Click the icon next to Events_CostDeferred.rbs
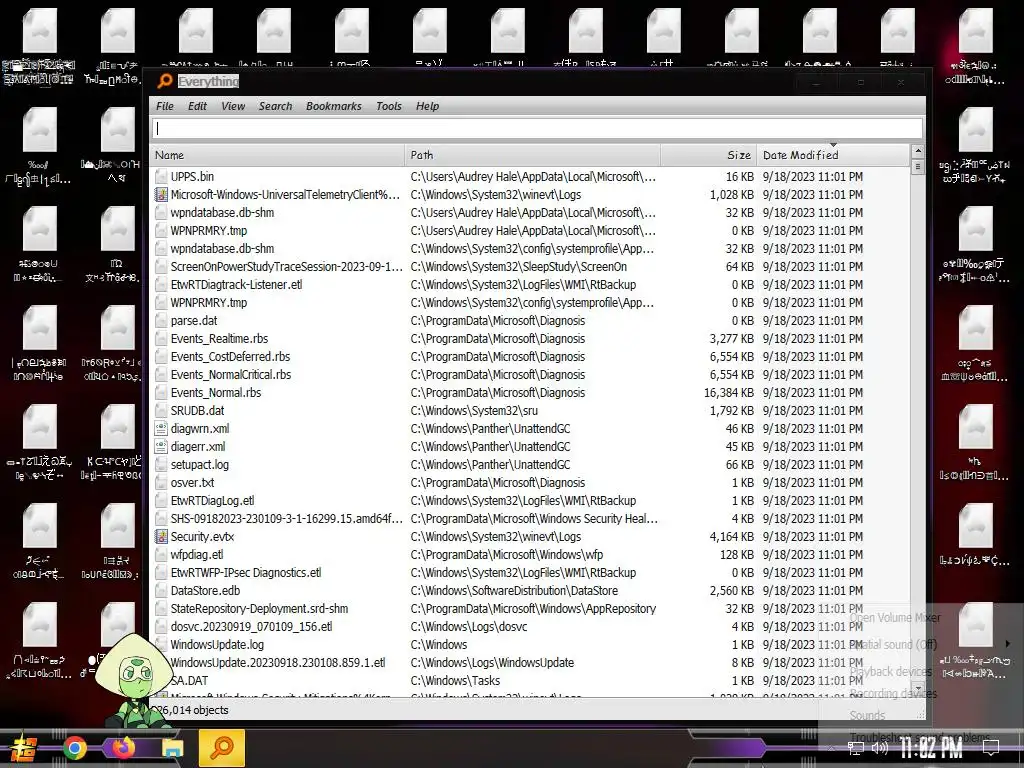Image resolution: width=1024 pixels, height=768 pixels. pos(161,357)
